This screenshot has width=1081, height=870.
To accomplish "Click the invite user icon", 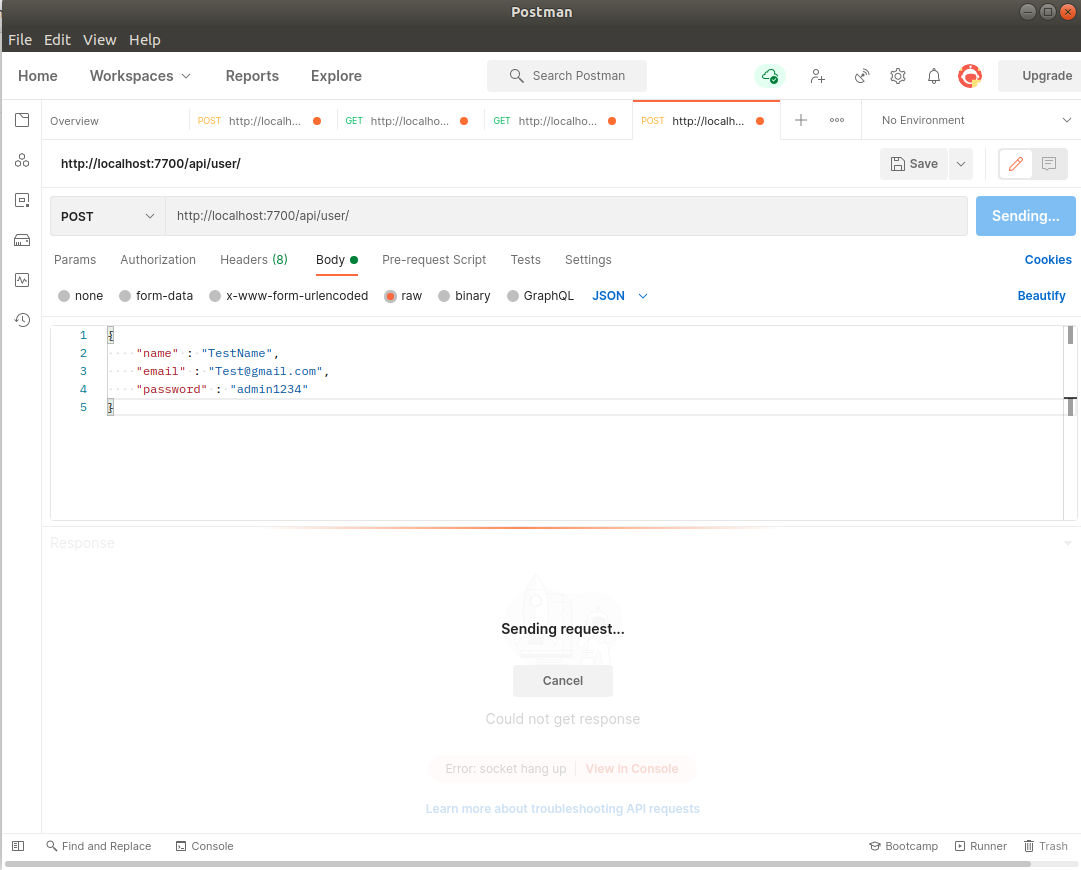I will (818, 76).
